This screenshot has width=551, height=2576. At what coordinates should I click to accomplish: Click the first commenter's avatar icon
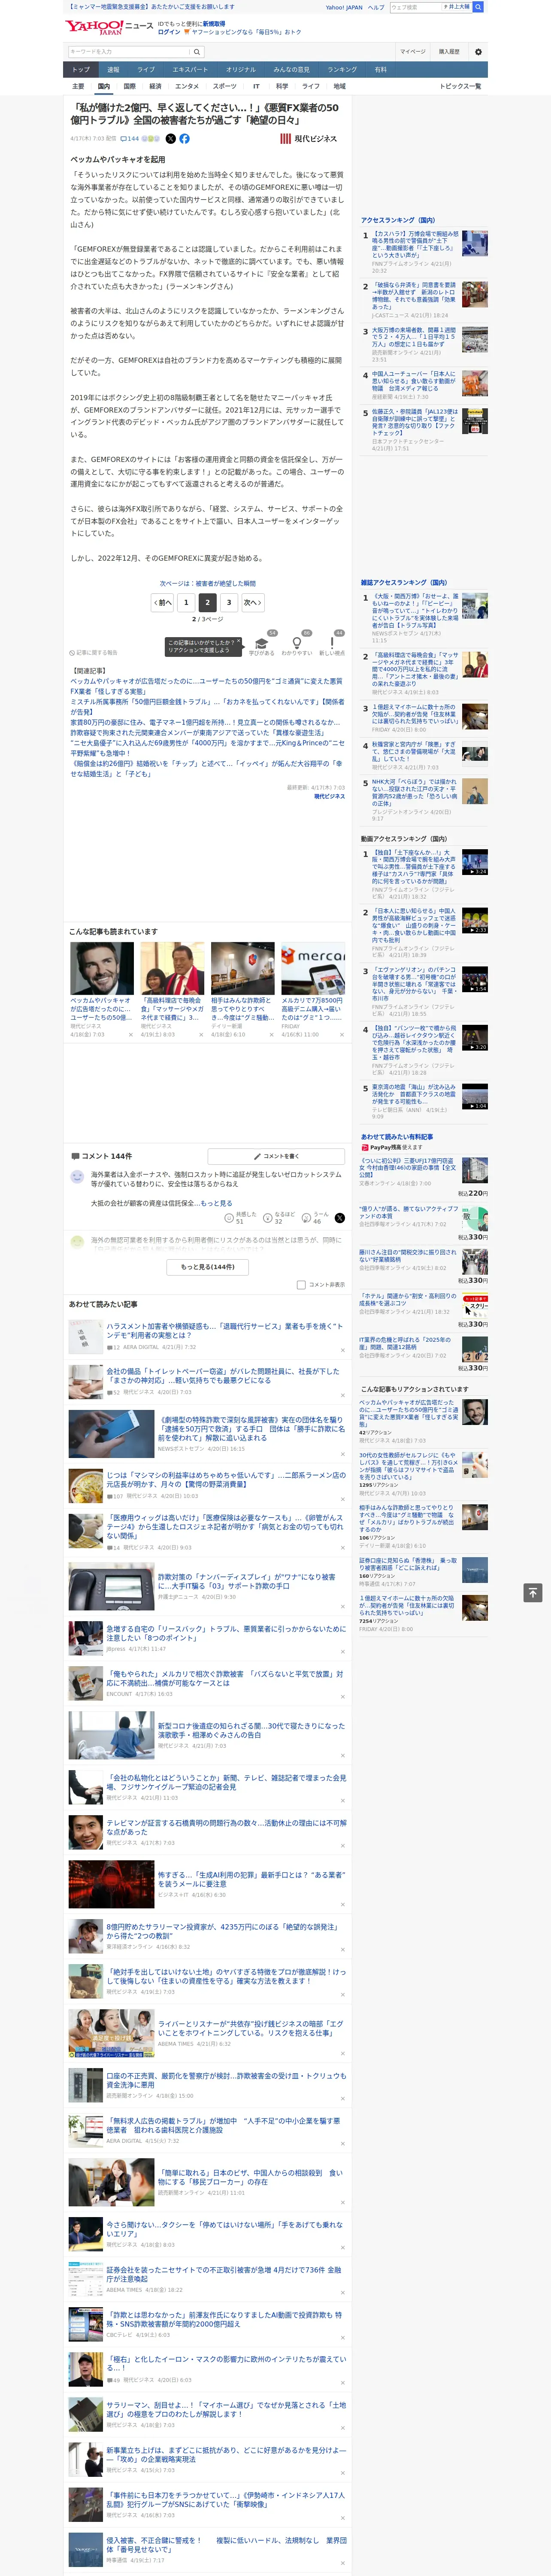[77, 1177]
